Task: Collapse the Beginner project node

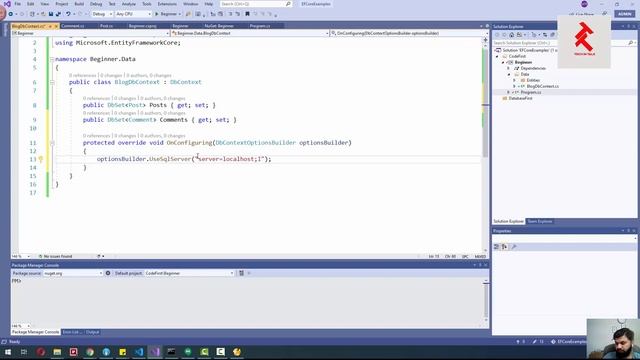Action: tap(503, 62)
